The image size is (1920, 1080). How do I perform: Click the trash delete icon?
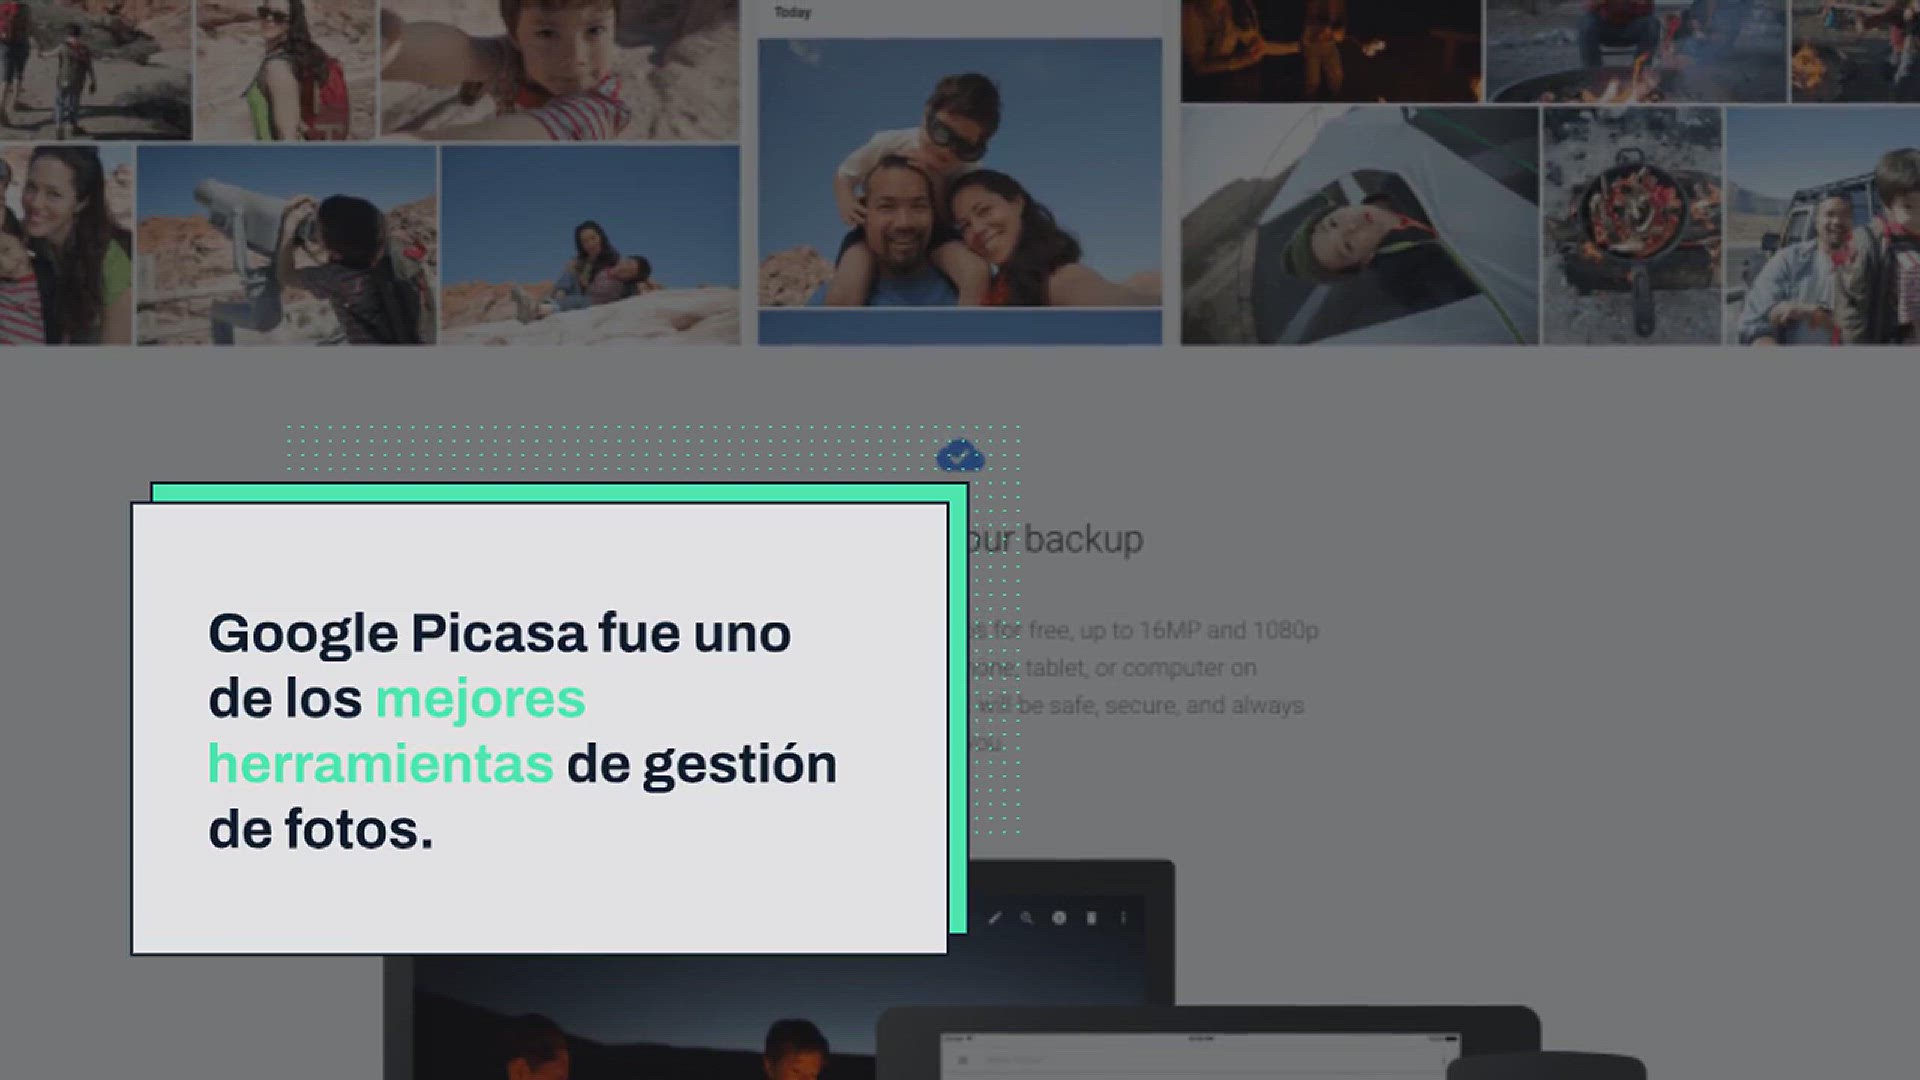[1092, 917]
